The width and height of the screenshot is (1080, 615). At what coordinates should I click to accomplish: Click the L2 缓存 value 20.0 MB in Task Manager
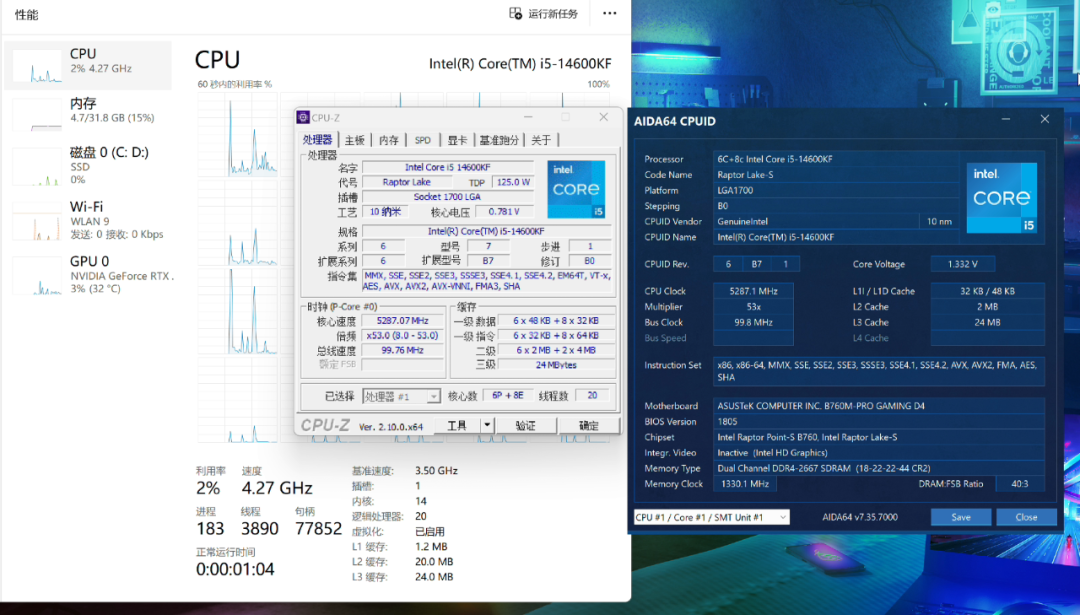pyautogui.click(x=434, y=561)
